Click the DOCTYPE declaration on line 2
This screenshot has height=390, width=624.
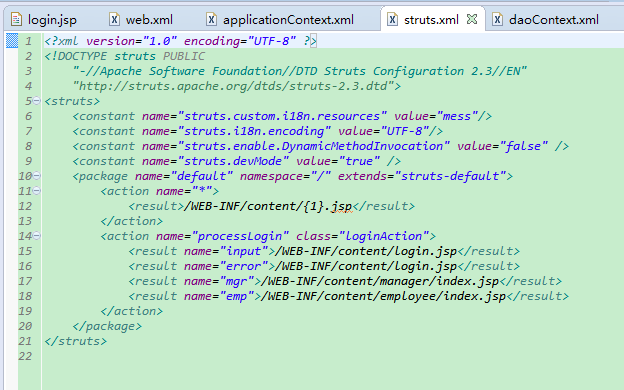(x=125, y=56)
